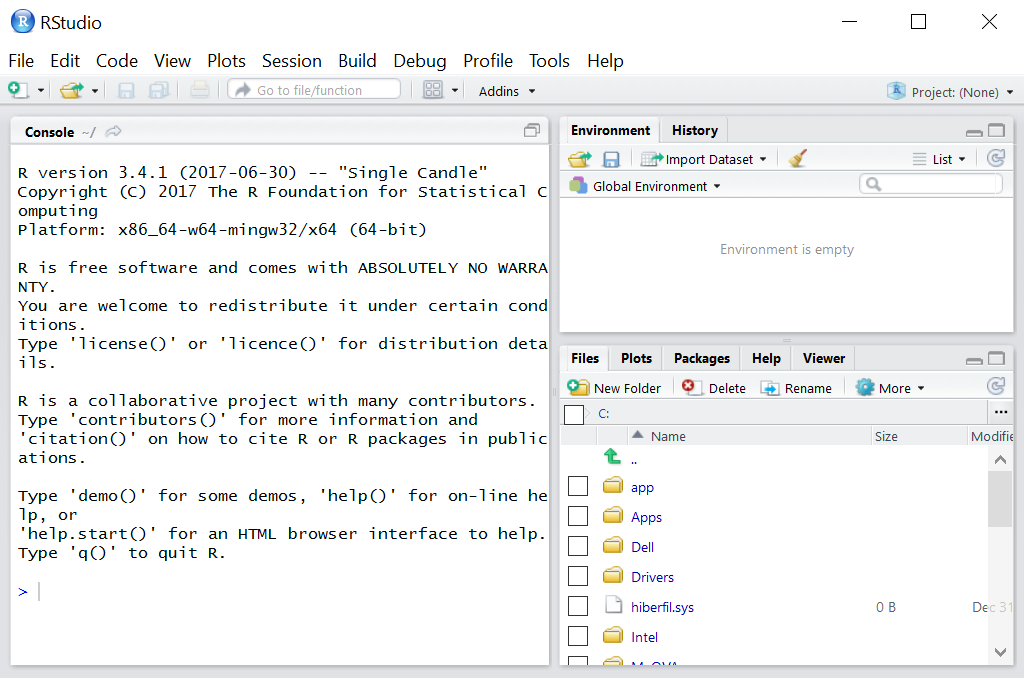Click the print icon in the toolbar
This screenshot has width=1024, height=678.
click(199, 90)
